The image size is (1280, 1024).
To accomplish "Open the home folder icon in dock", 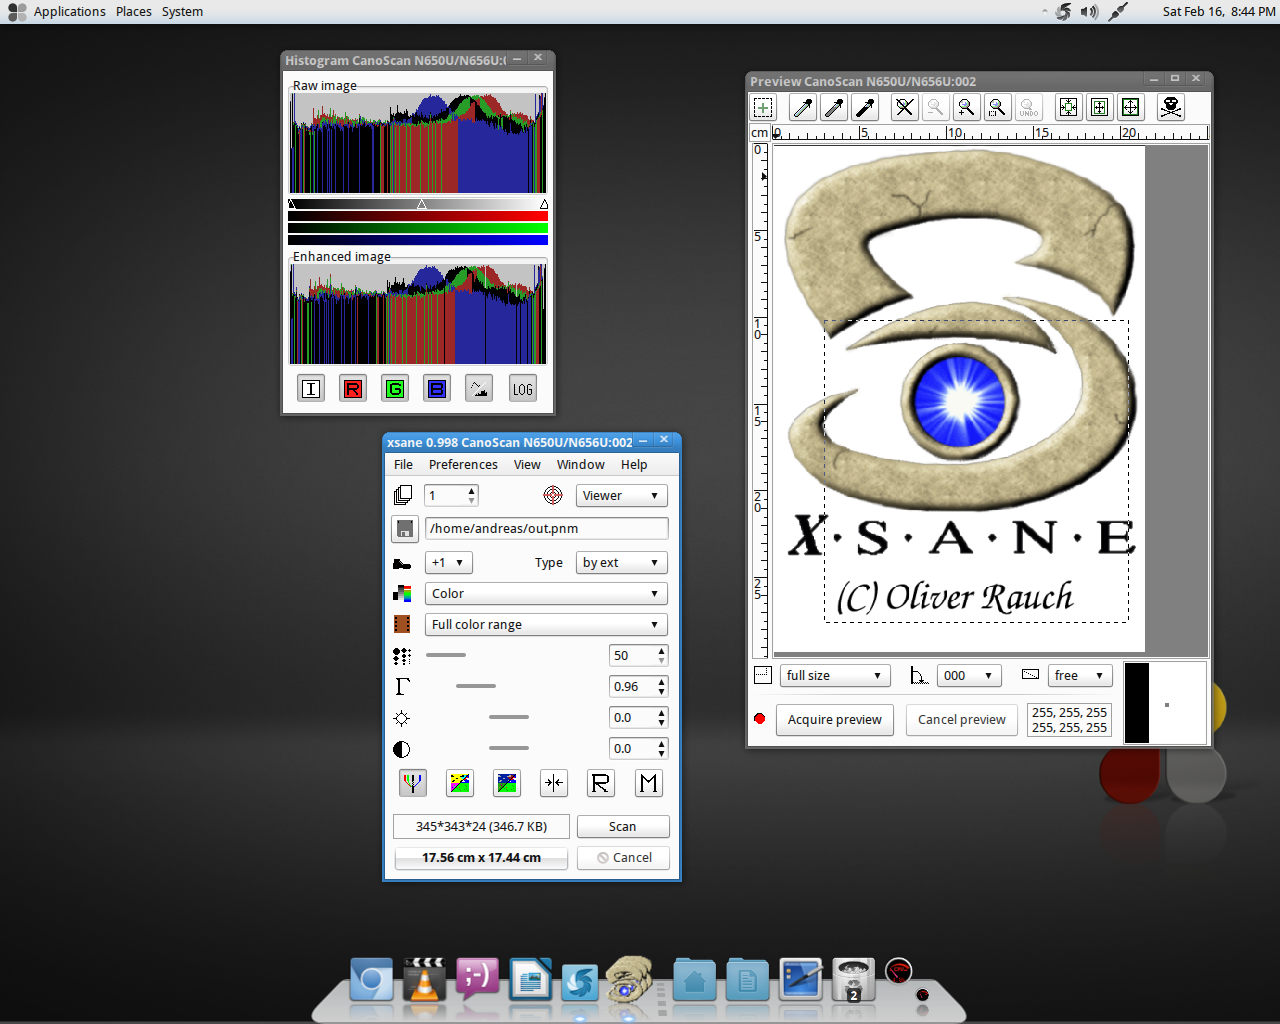I will pyautogui.click(x=694, y=980).
